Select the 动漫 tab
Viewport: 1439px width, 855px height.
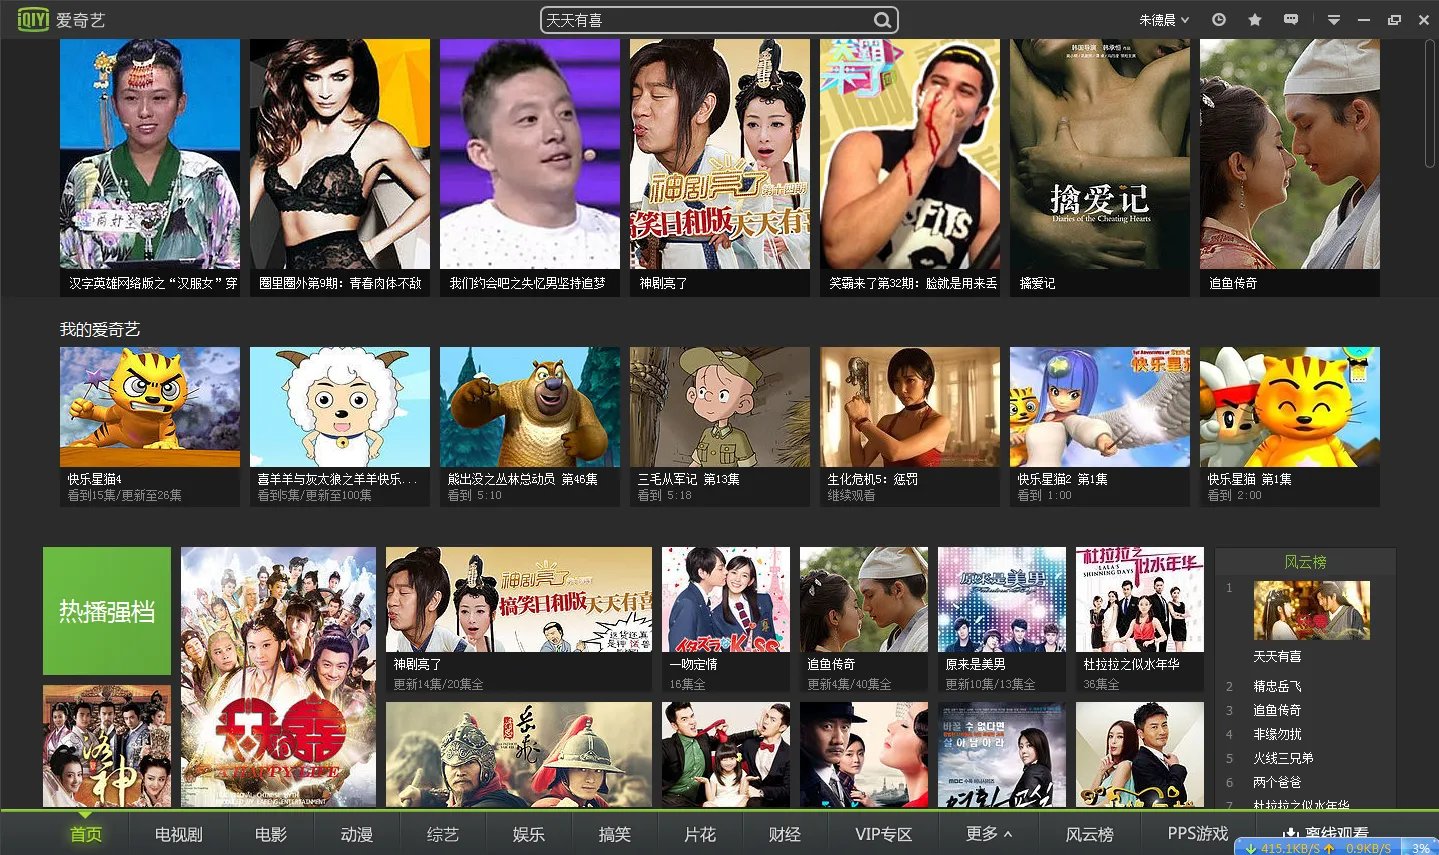[x=356, y=834]
